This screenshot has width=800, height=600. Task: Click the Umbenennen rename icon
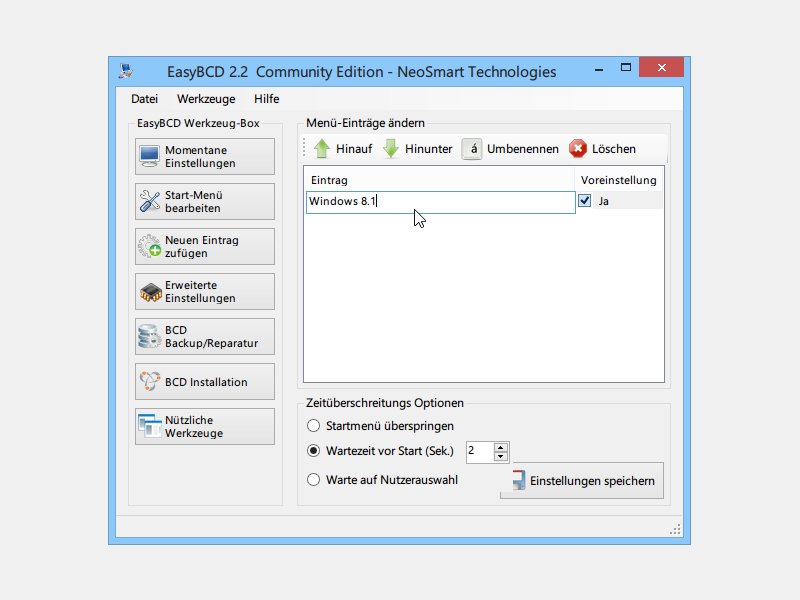coord(472,149)
